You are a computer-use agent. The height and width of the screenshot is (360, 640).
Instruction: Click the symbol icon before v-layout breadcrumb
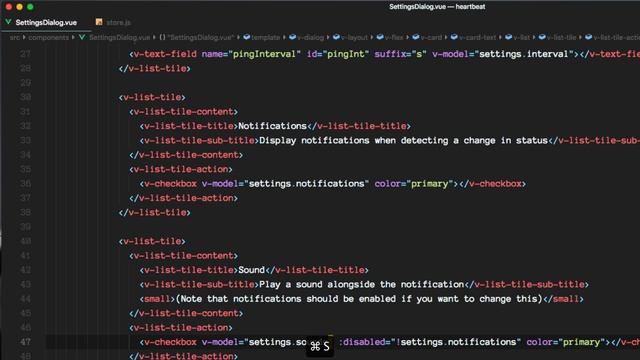tap(336, 37)
